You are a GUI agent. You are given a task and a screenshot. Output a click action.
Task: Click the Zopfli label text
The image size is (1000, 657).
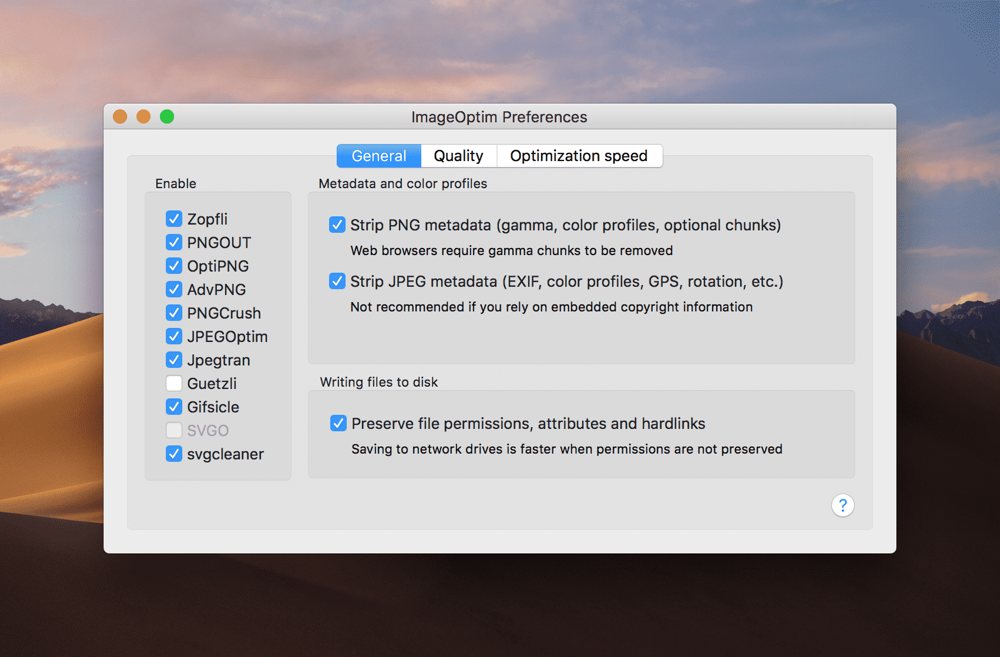(207, 219)
